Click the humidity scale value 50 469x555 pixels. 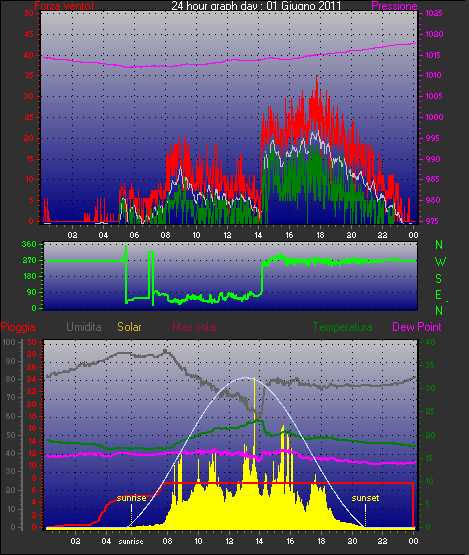pyautogui.click(x=11, y=435)
